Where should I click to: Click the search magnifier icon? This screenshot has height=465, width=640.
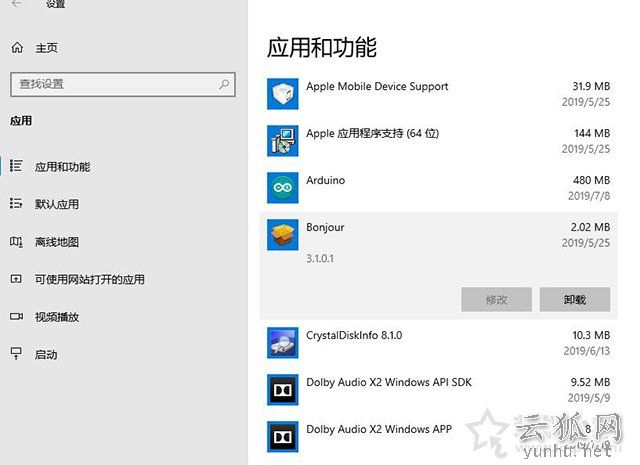224,84
